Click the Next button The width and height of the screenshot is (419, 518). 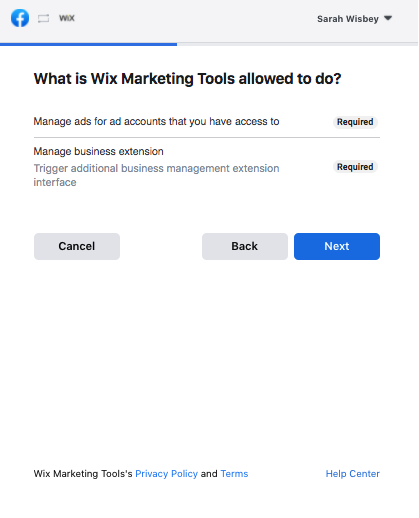coord(337,246)
